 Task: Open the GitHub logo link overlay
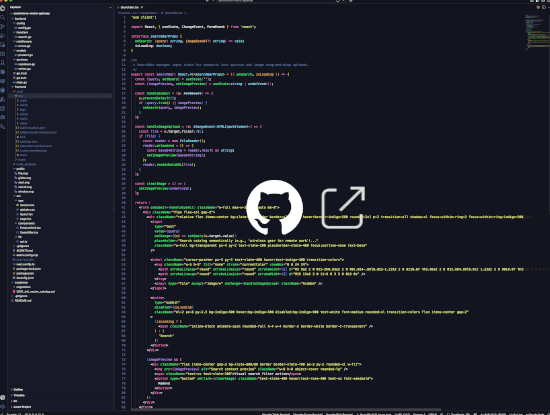(274, 207)
